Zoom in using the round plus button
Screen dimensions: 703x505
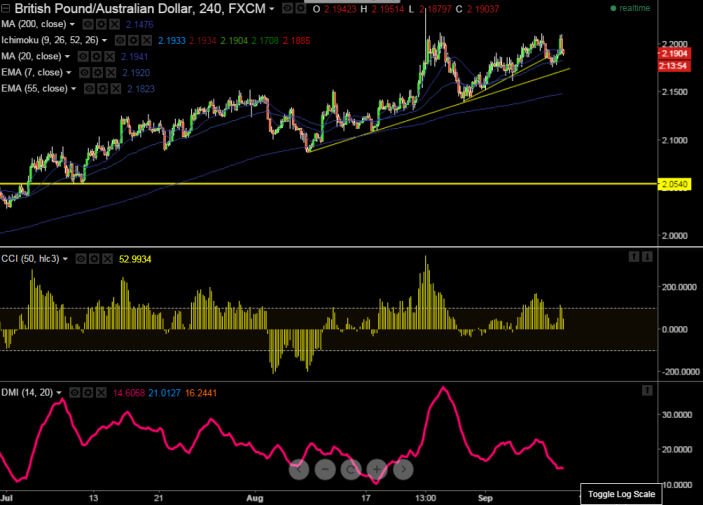pos(377,470)
